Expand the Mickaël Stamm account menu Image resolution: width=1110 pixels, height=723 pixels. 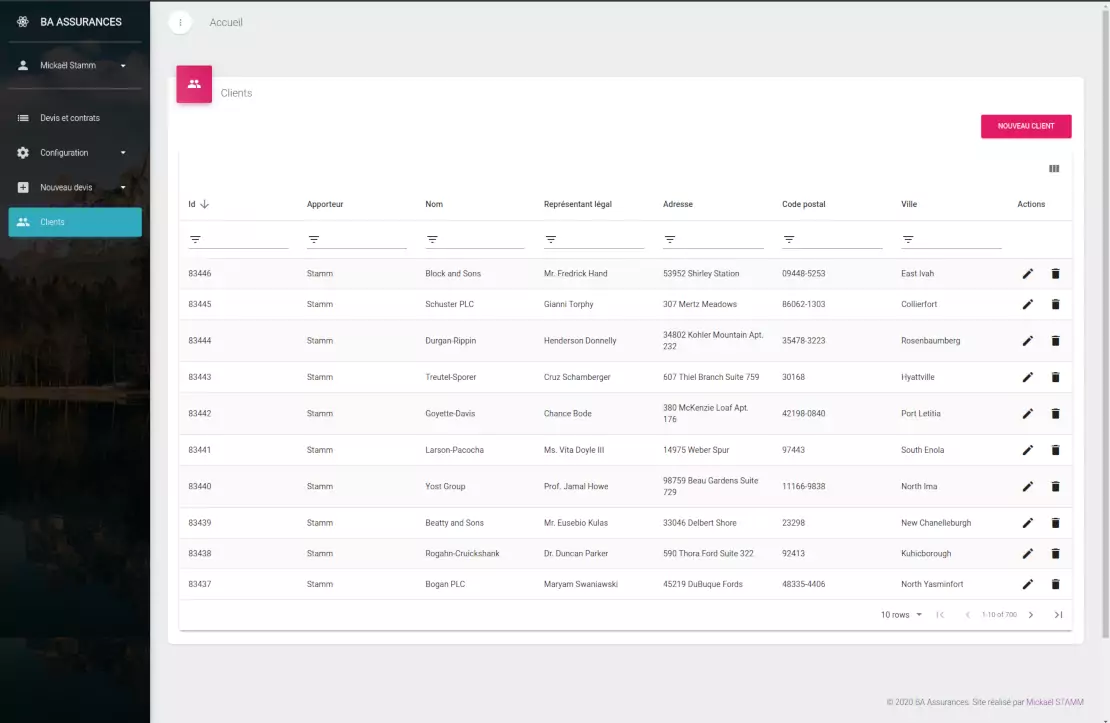75,65
